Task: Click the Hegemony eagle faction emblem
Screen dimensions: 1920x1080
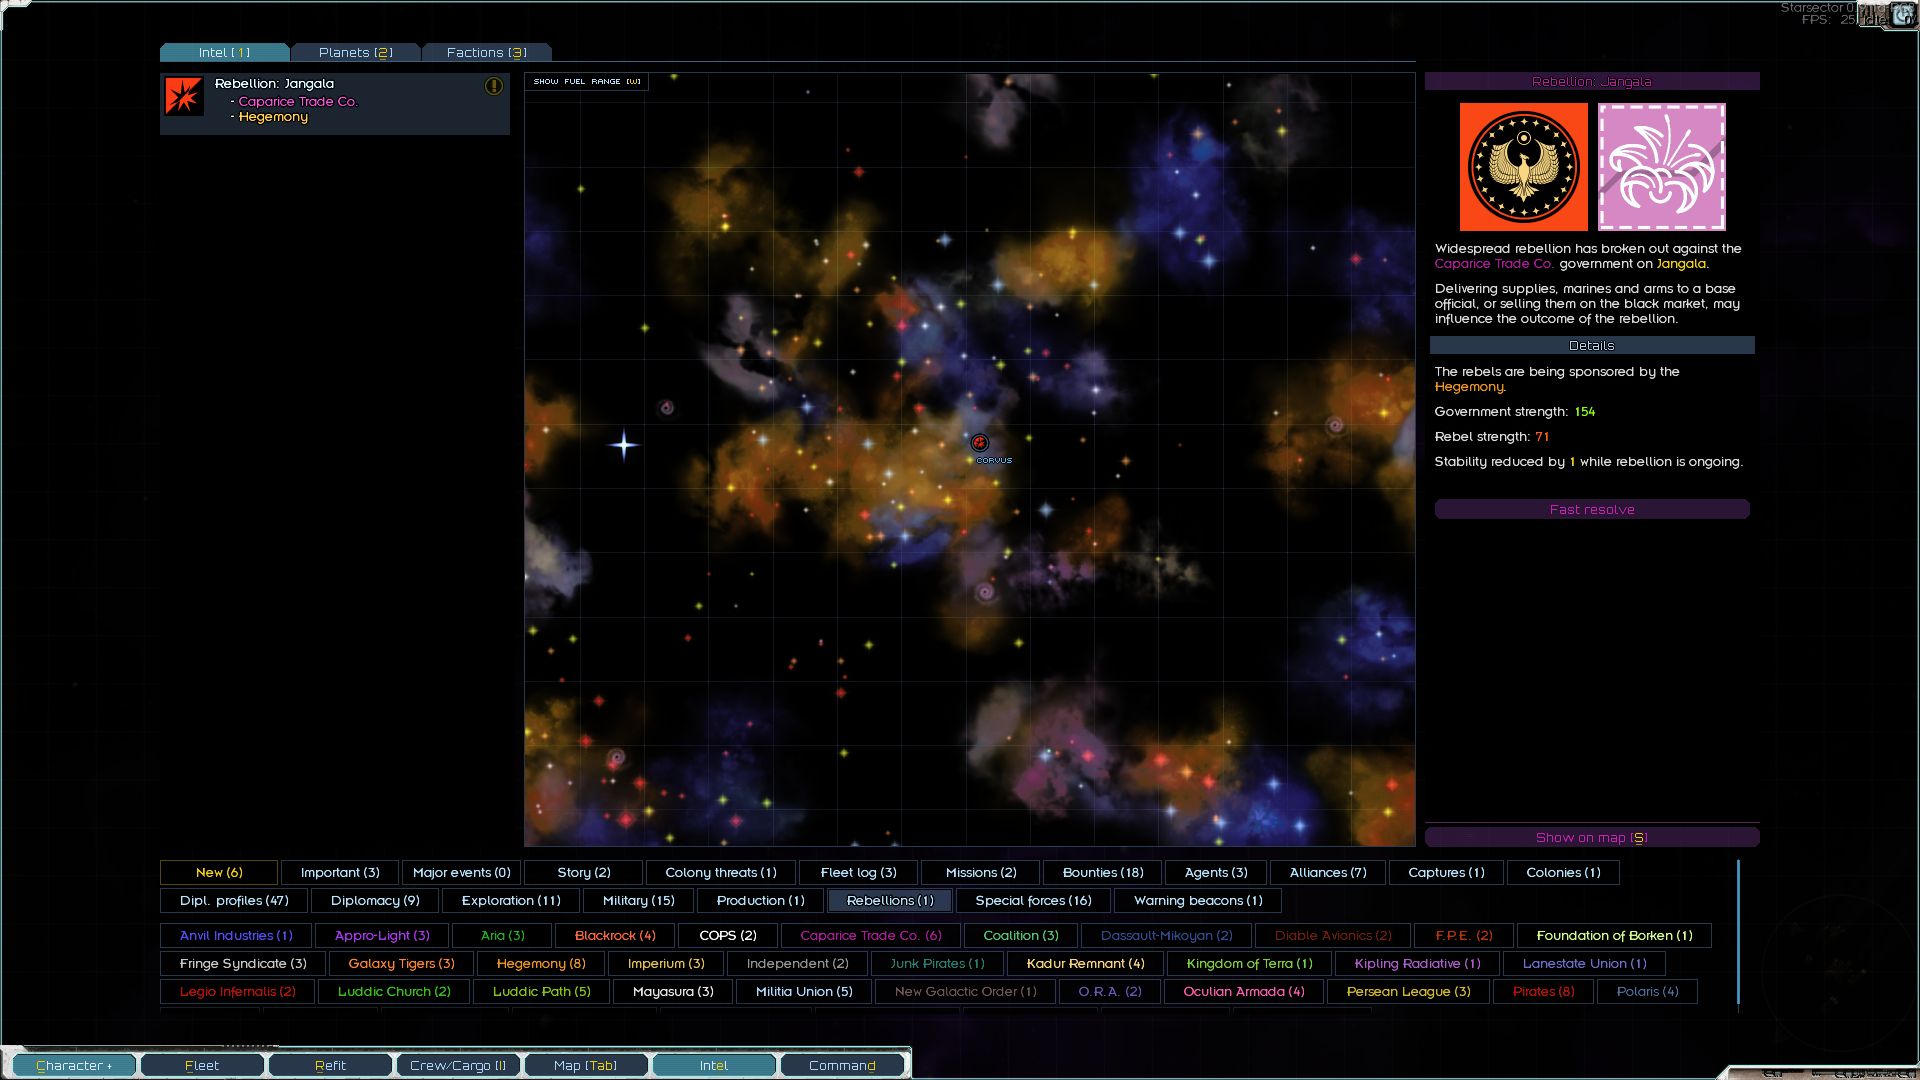Action: point(1522,167)
